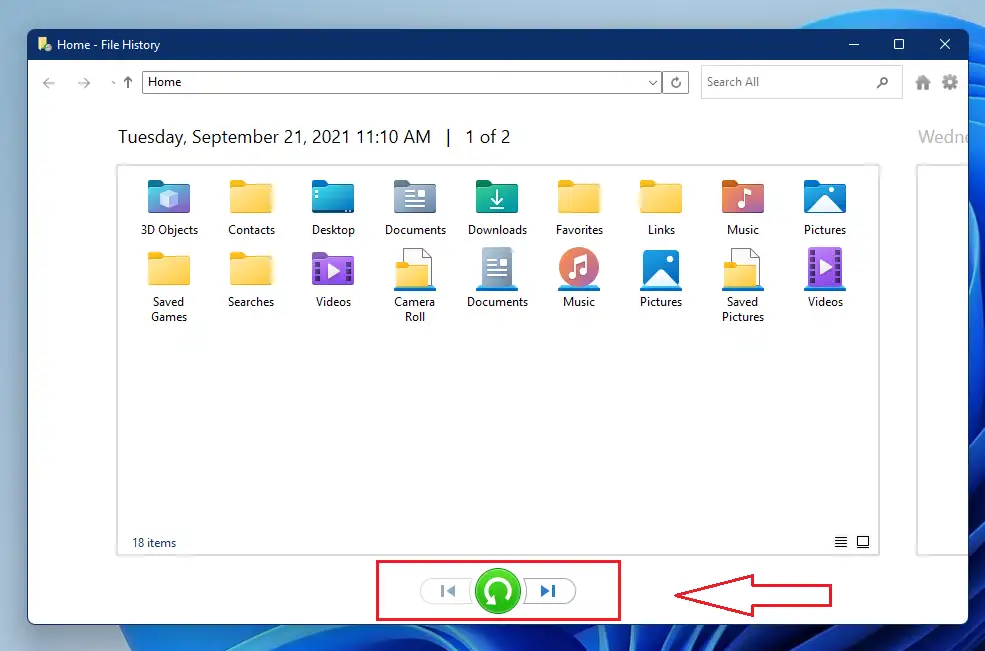This screenshot has height=651, width=985.
Task: Click the Home icon in the toolbar
Action: point(923,82)
